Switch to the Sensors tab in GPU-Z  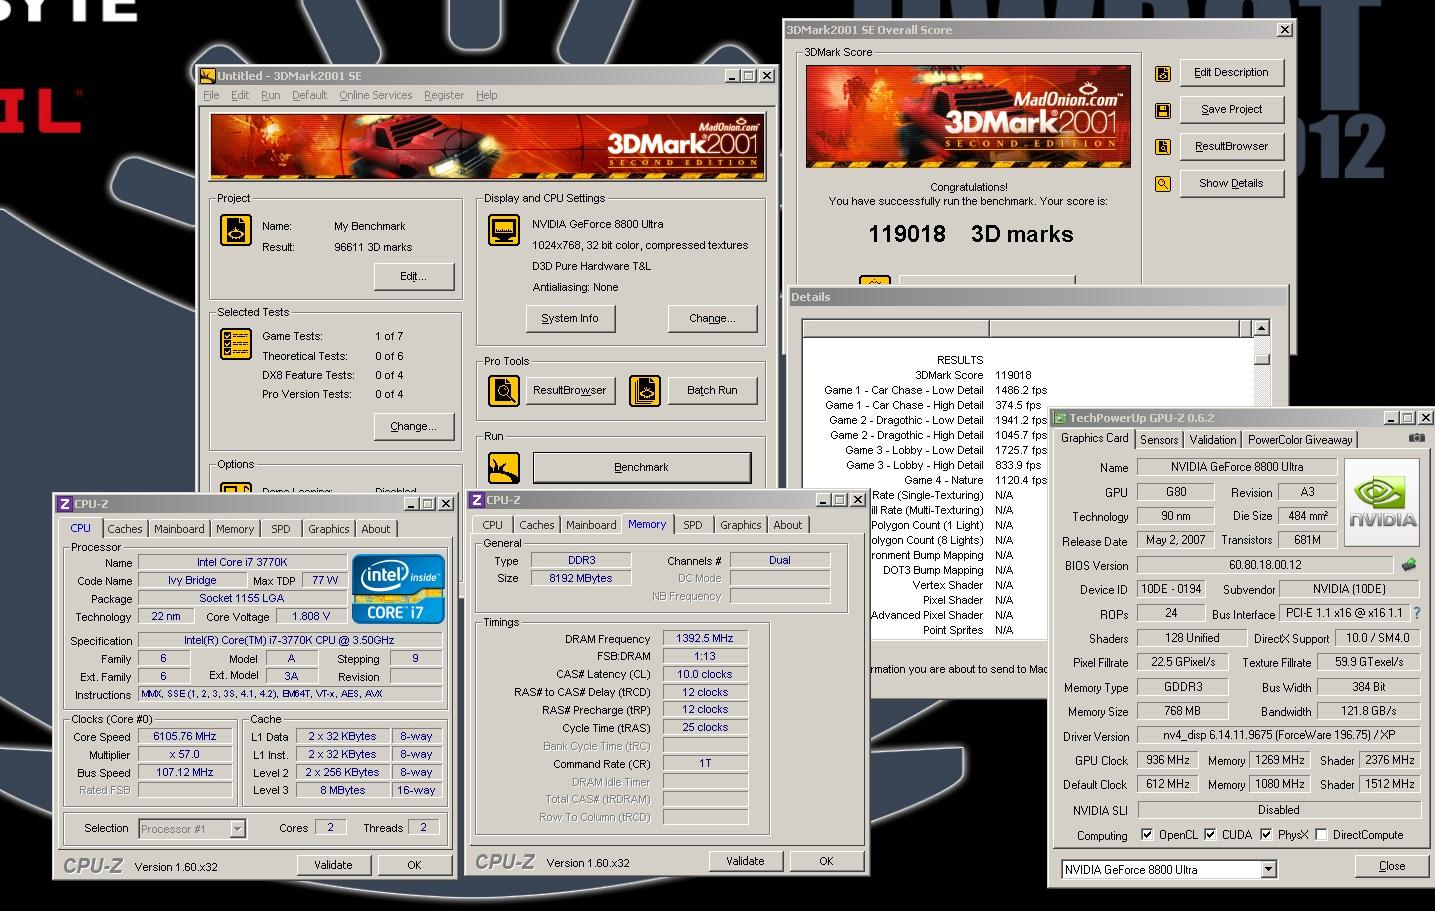(x=1159, y=439)
